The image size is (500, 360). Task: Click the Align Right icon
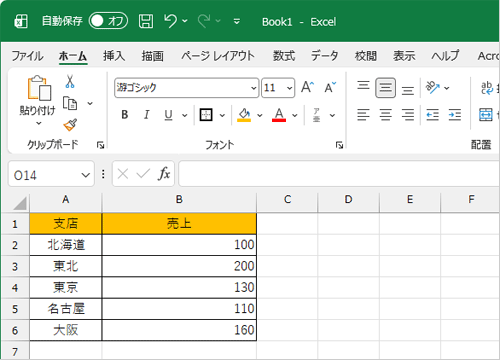(408, 115)
